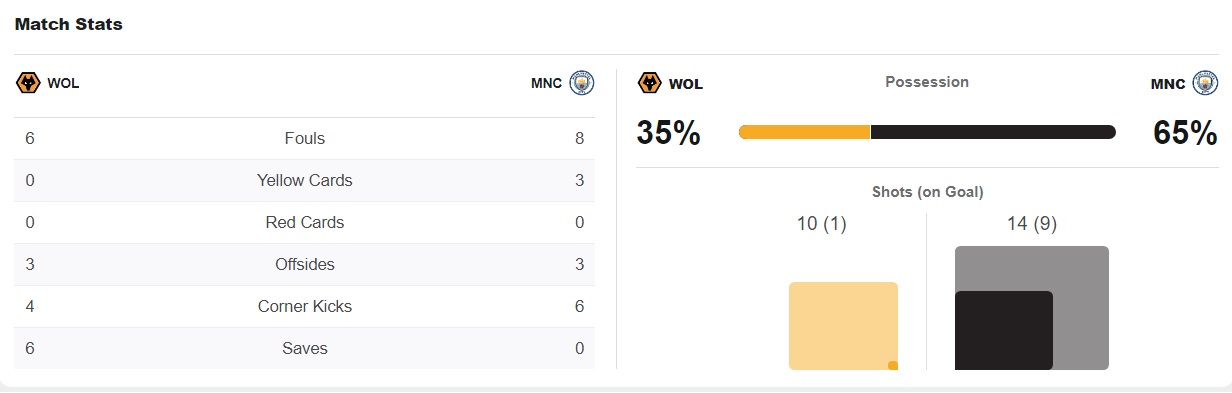
Task: Click the black part of possession bar
Action: point(993,132)
